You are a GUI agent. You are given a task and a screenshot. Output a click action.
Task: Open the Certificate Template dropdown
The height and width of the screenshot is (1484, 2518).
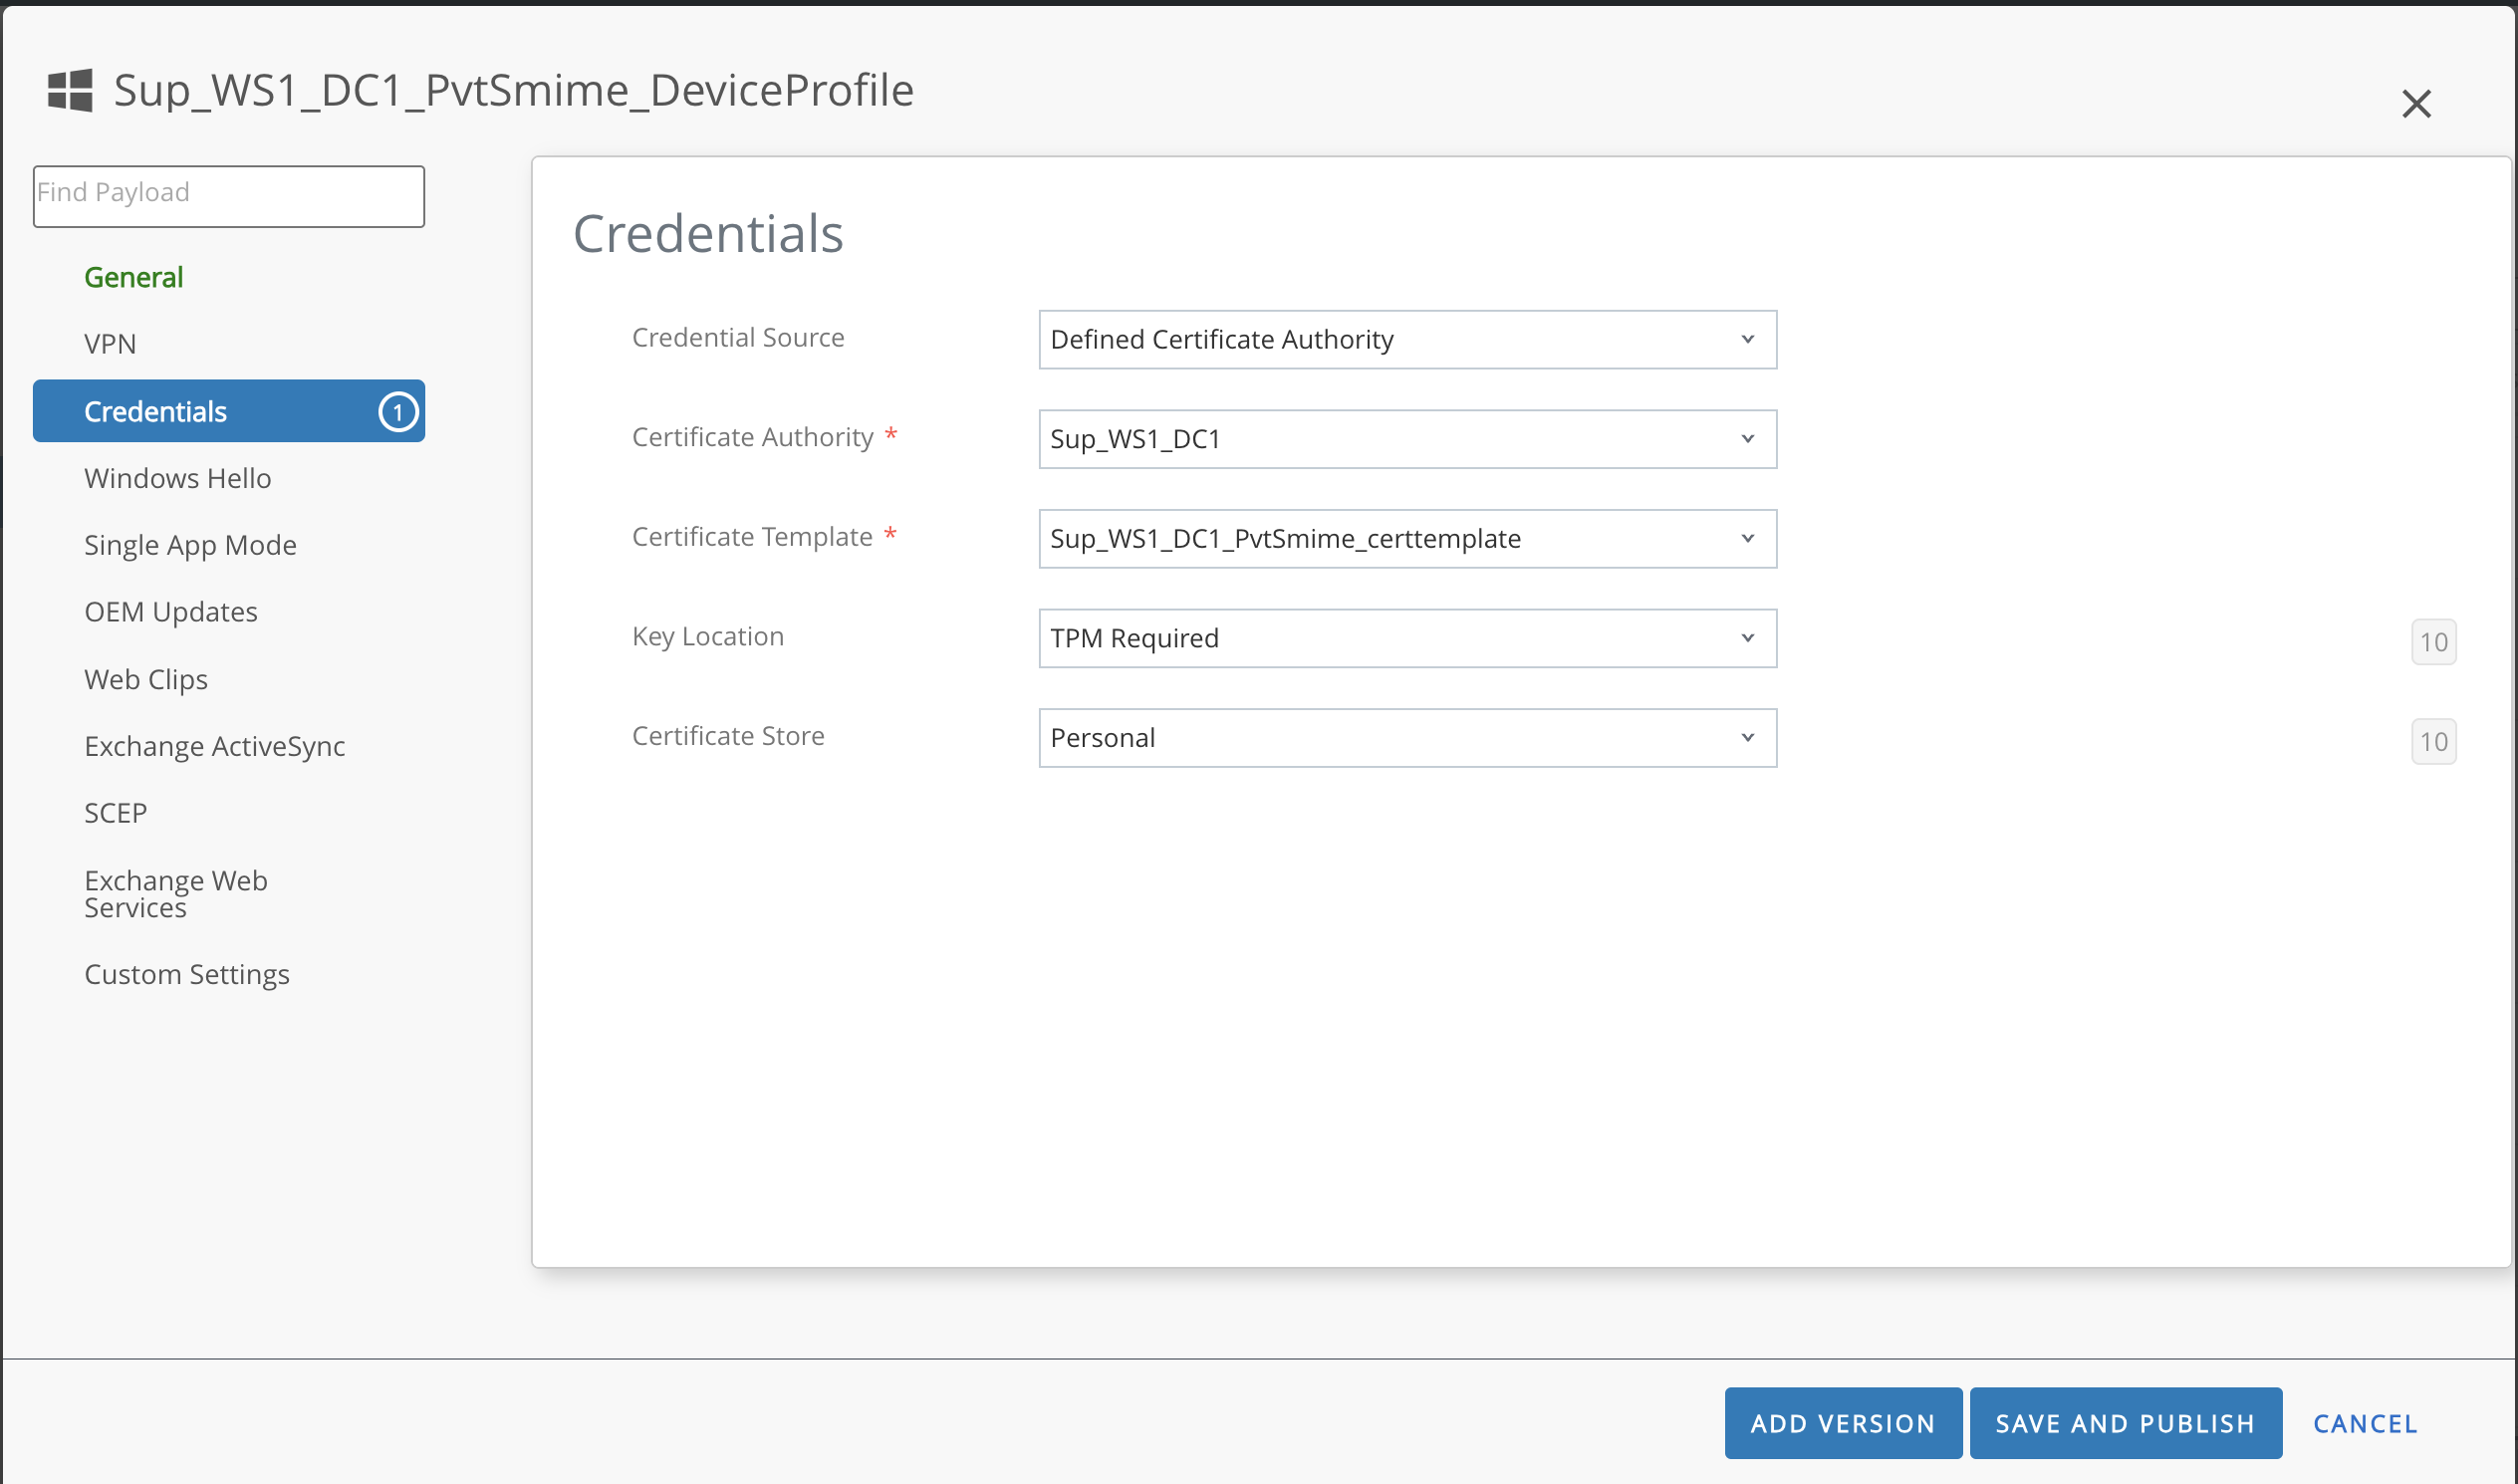(1406, 539)
